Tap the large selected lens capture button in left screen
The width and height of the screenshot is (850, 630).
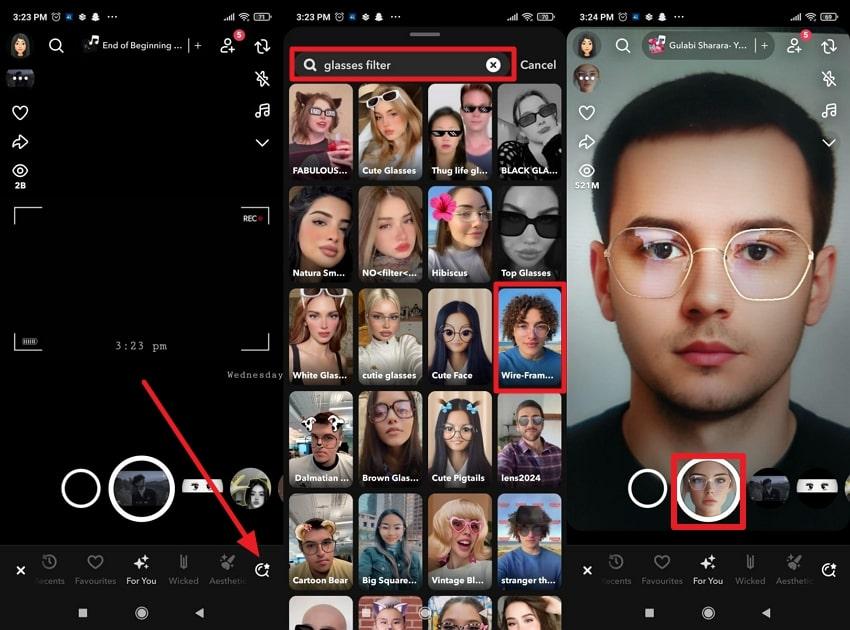[x=141, y=488]
